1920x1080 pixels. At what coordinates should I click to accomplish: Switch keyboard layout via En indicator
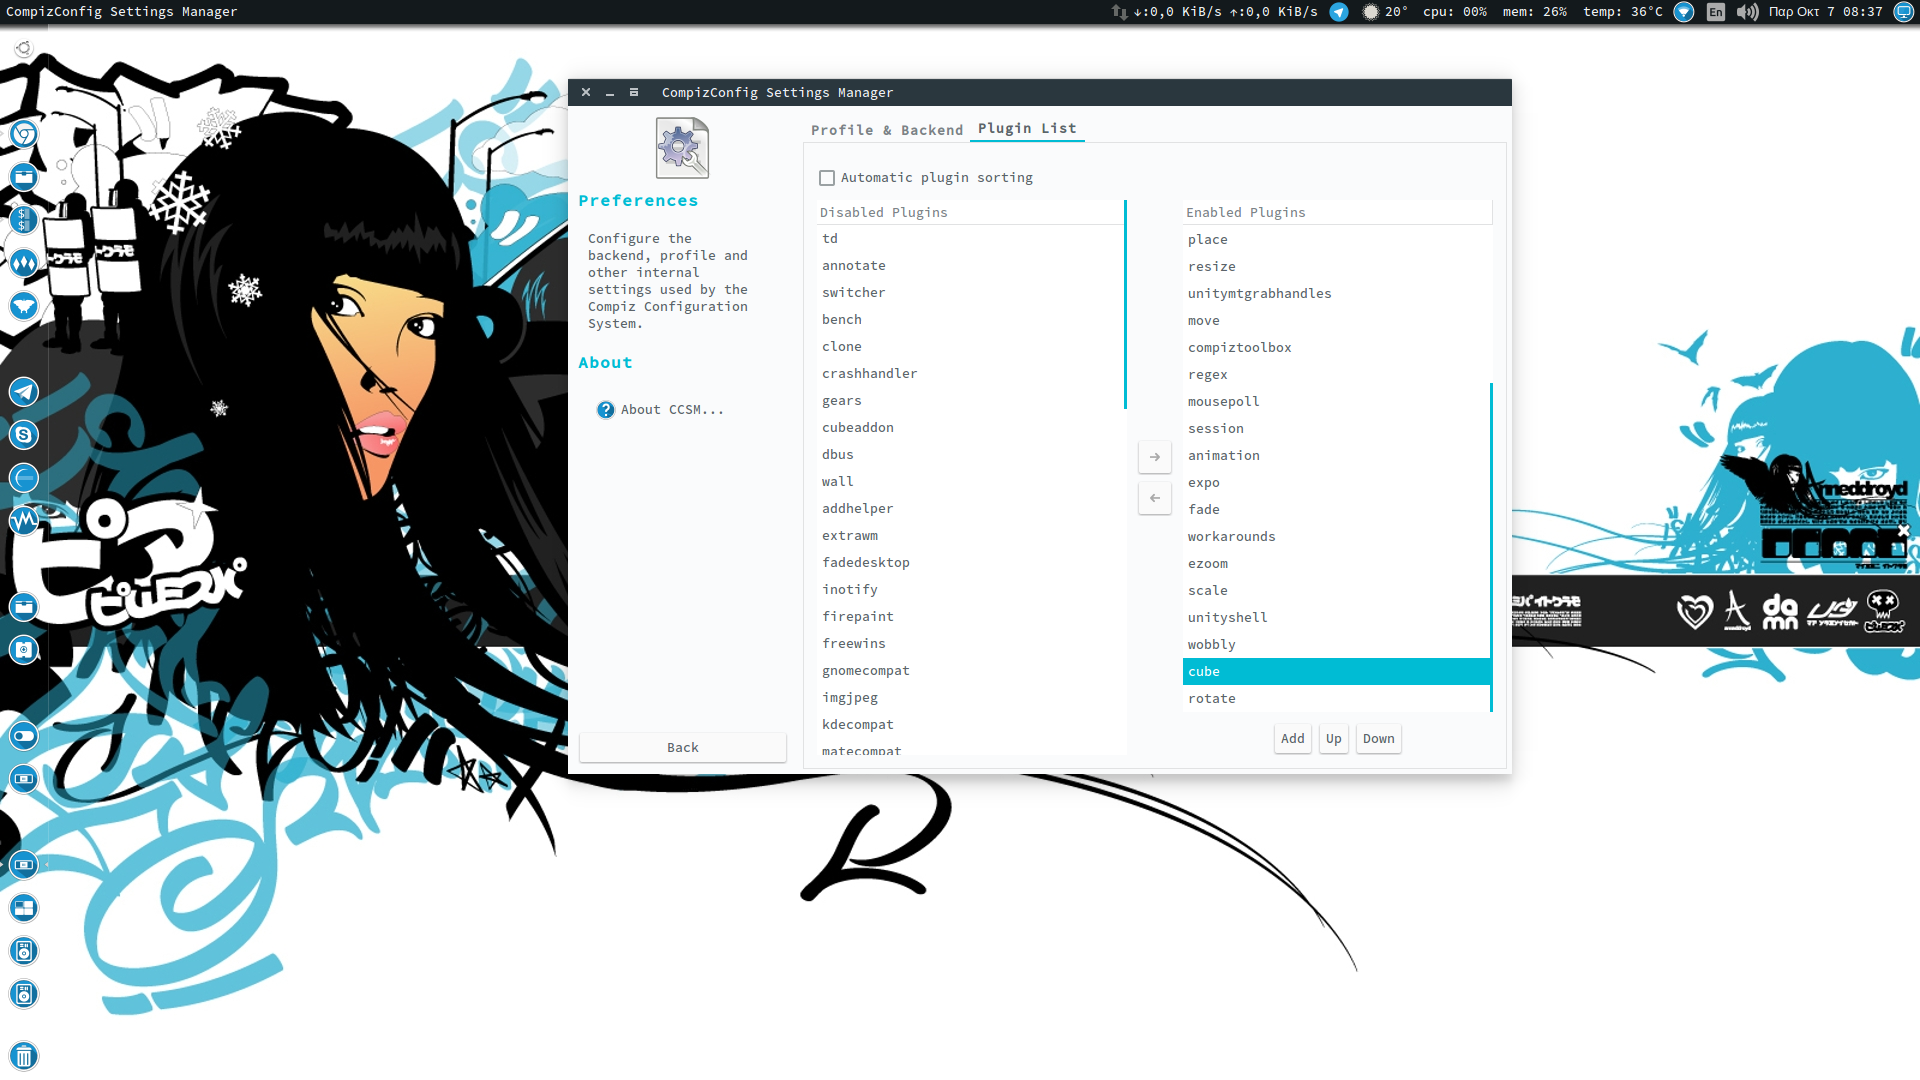(1716, 12)
